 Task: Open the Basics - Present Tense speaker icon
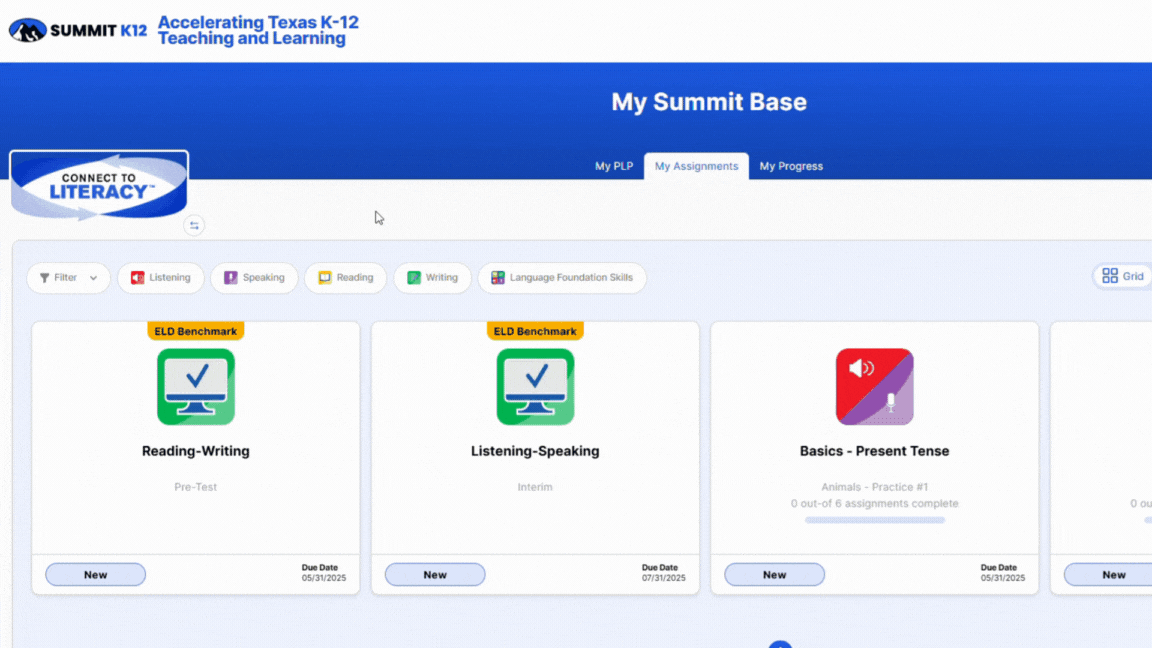874,386
